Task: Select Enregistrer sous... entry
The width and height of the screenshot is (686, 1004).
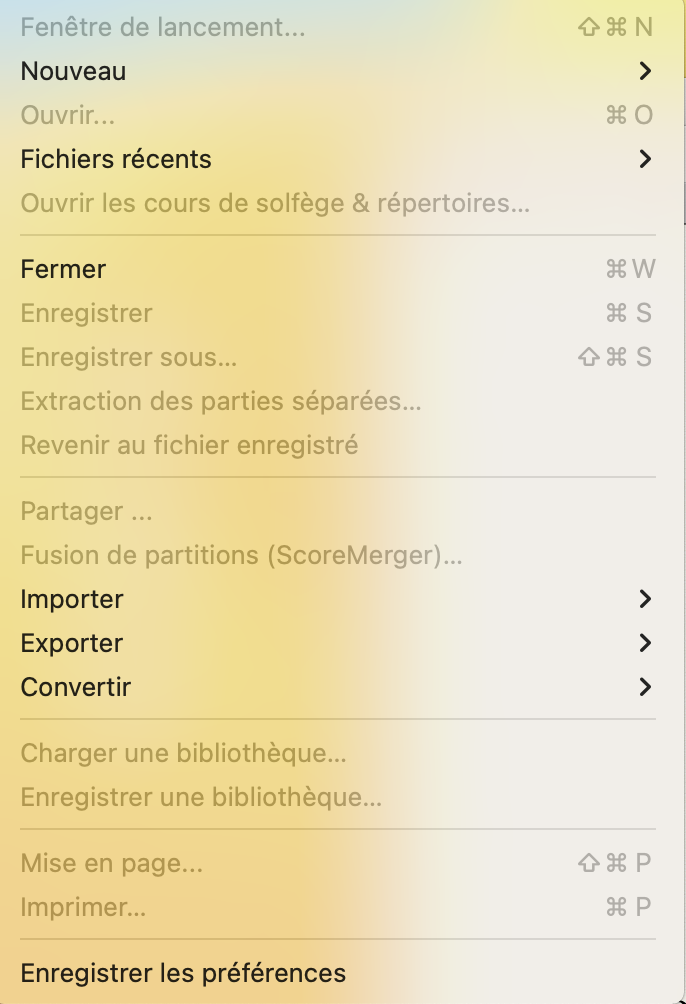Action: point(129,357)
